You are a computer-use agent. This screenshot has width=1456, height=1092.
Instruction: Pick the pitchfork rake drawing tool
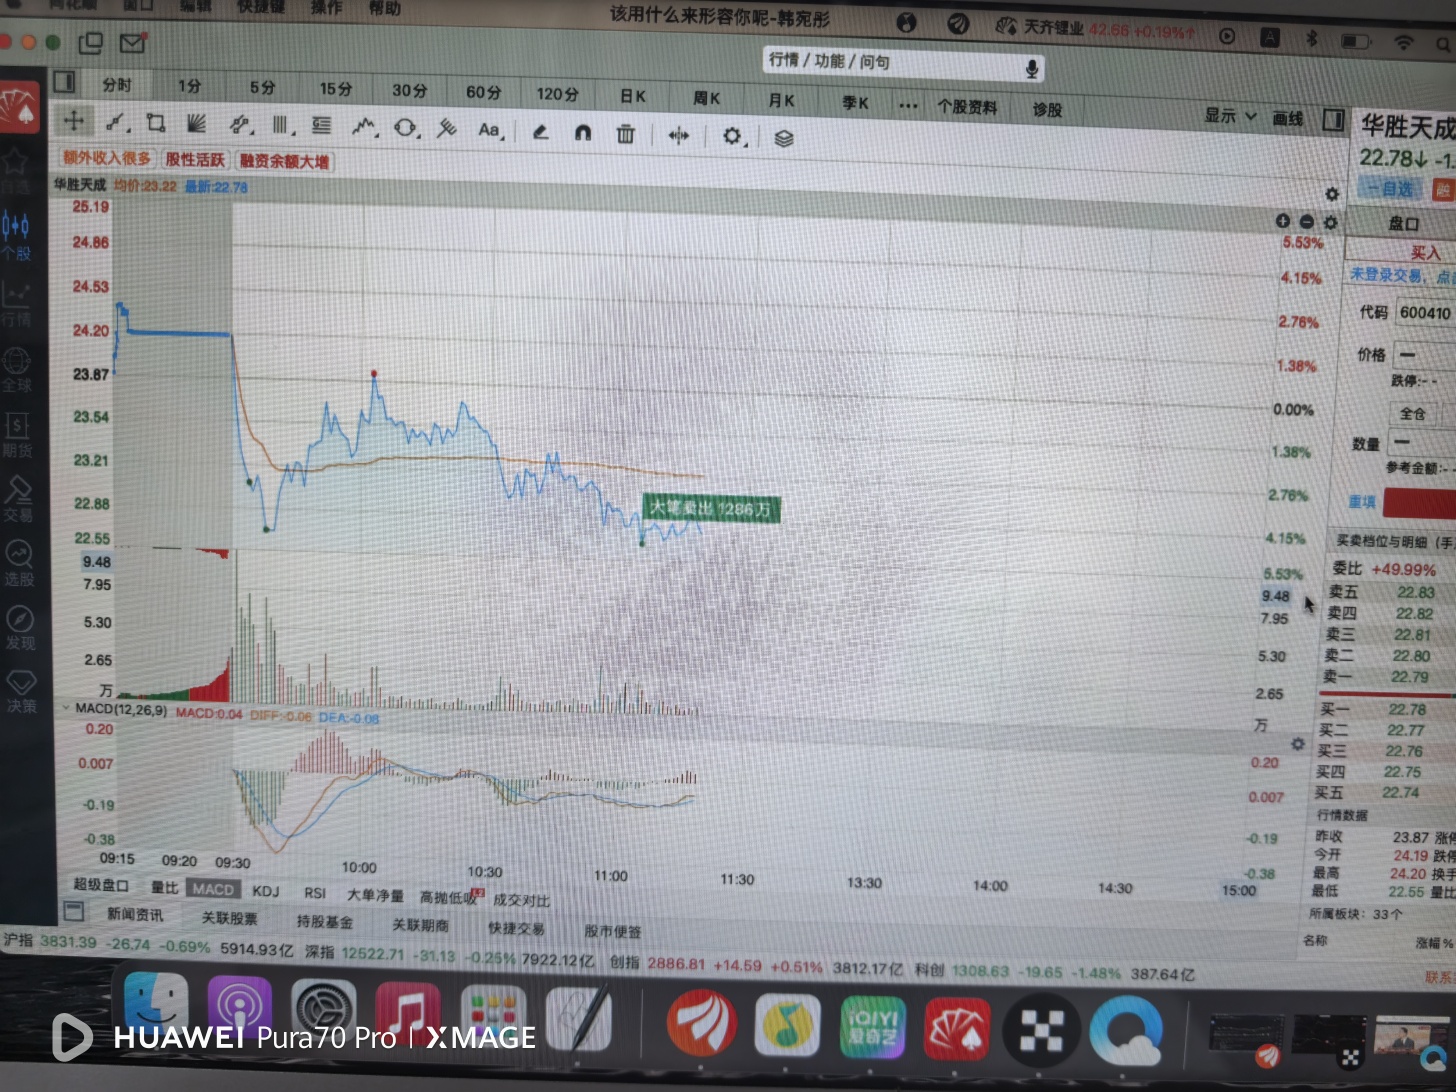coord(447,129)
